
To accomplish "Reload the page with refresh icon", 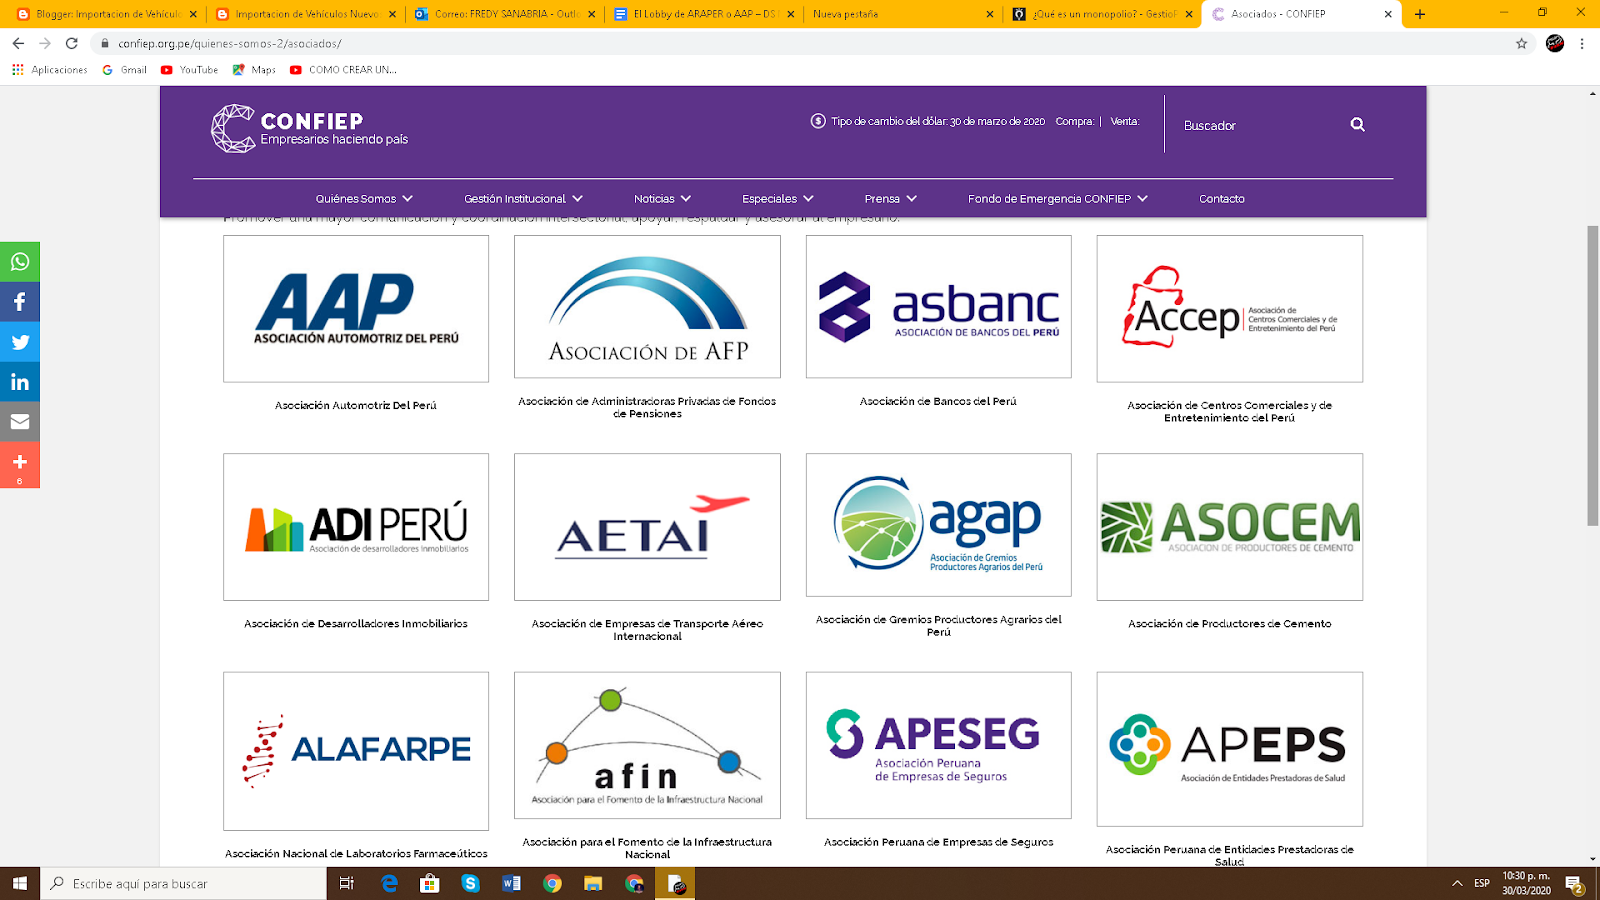I will [x=72, y=43].
